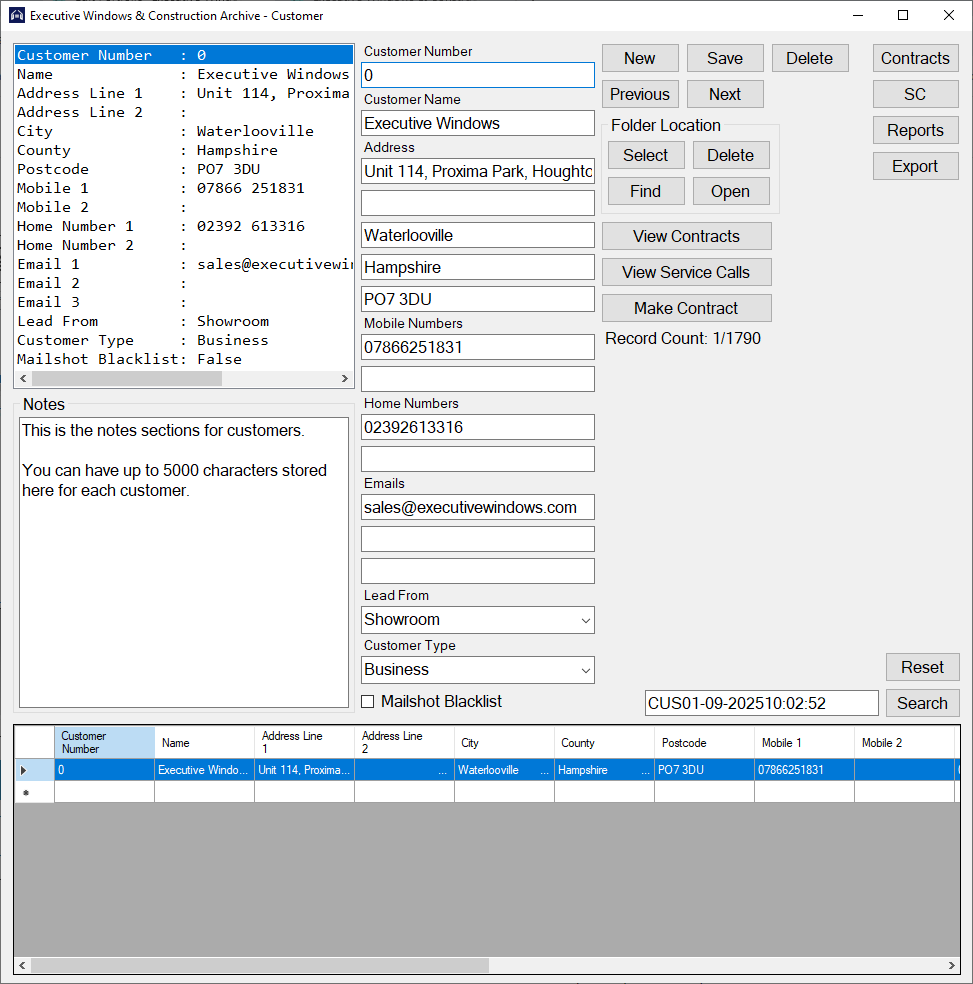Image resolution: width=973 pixels, height=984 pixels.
Task: Click View Service Calls
Action: pos(686,272)
